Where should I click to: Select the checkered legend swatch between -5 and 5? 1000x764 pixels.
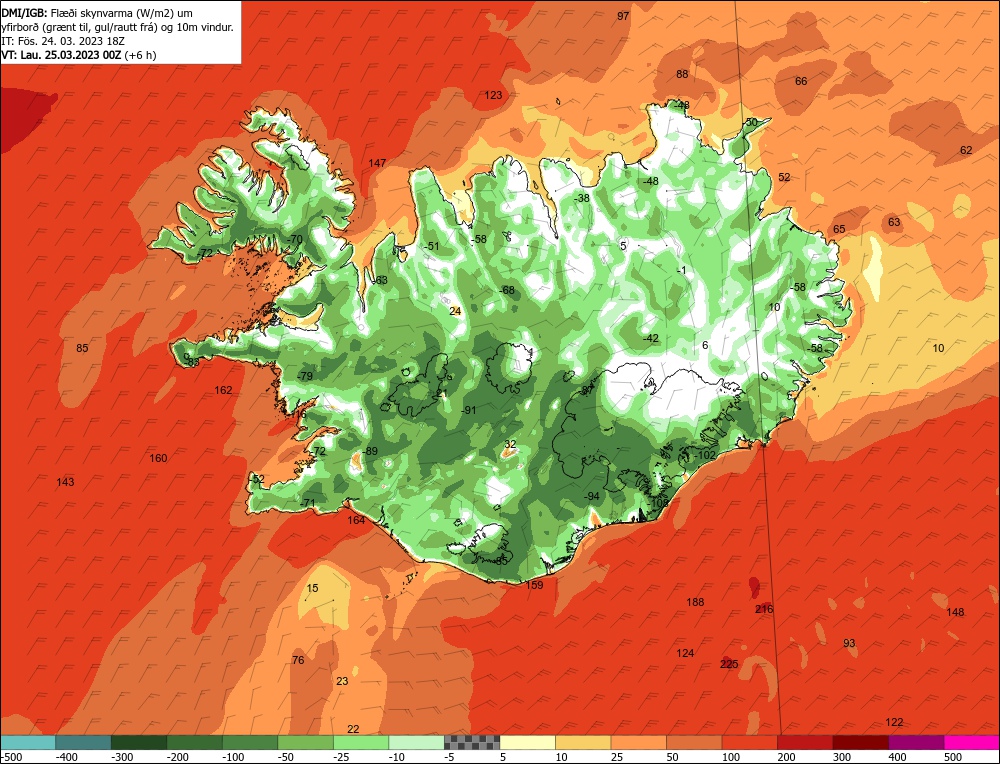[x=472, y=742]
